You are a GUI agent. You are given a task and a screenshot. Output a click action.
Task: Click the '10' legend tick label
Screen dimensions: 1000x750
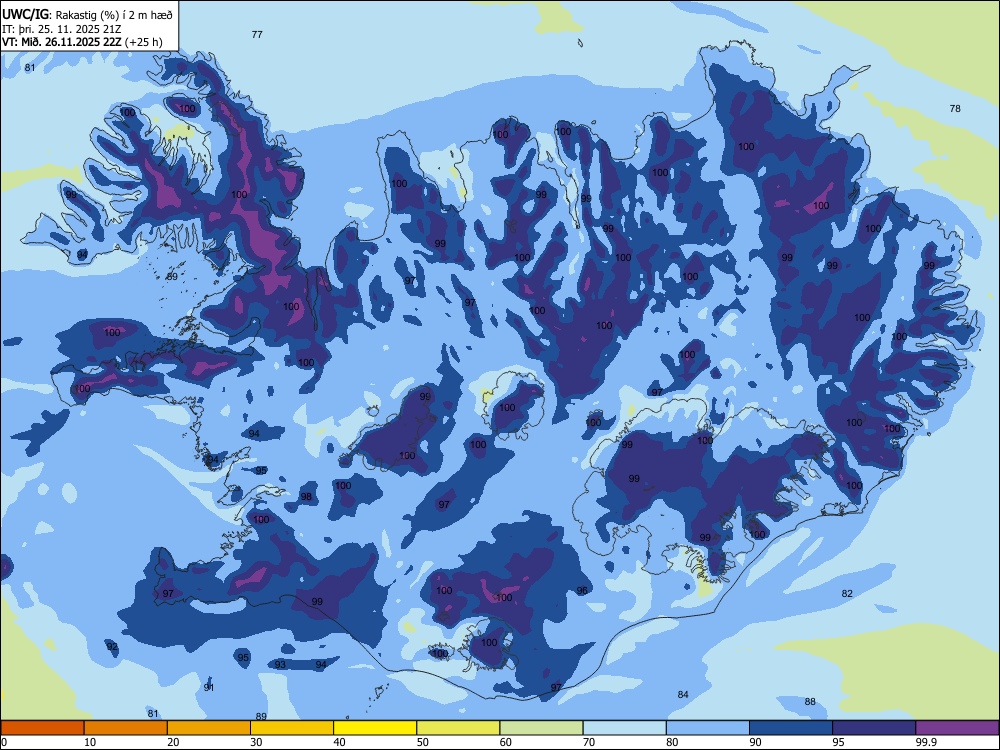[x=90, y=742]
